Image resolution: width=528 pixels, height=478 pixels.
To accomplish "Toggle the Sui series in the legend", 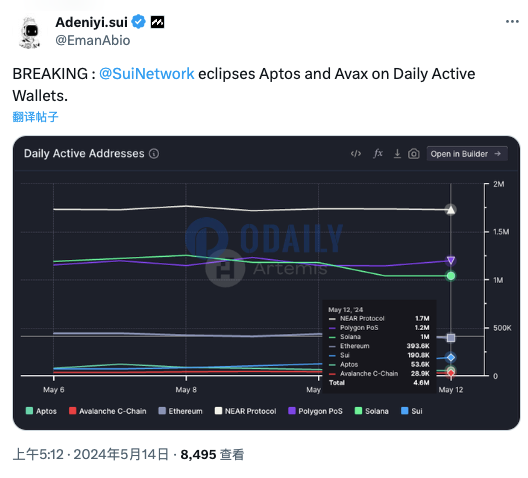I will [x=411, y=411].
